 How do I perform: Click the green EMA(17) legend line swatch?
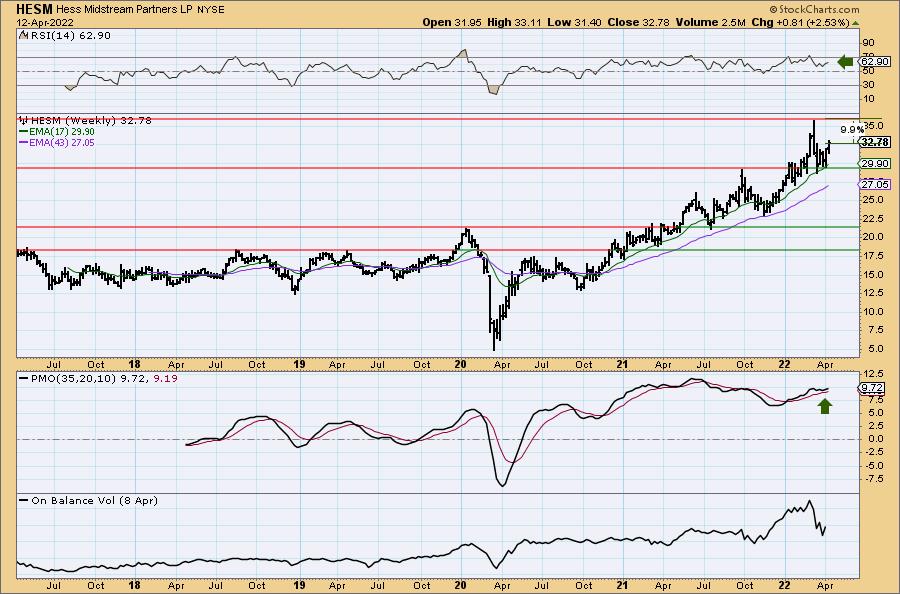[x=24, y=131]
